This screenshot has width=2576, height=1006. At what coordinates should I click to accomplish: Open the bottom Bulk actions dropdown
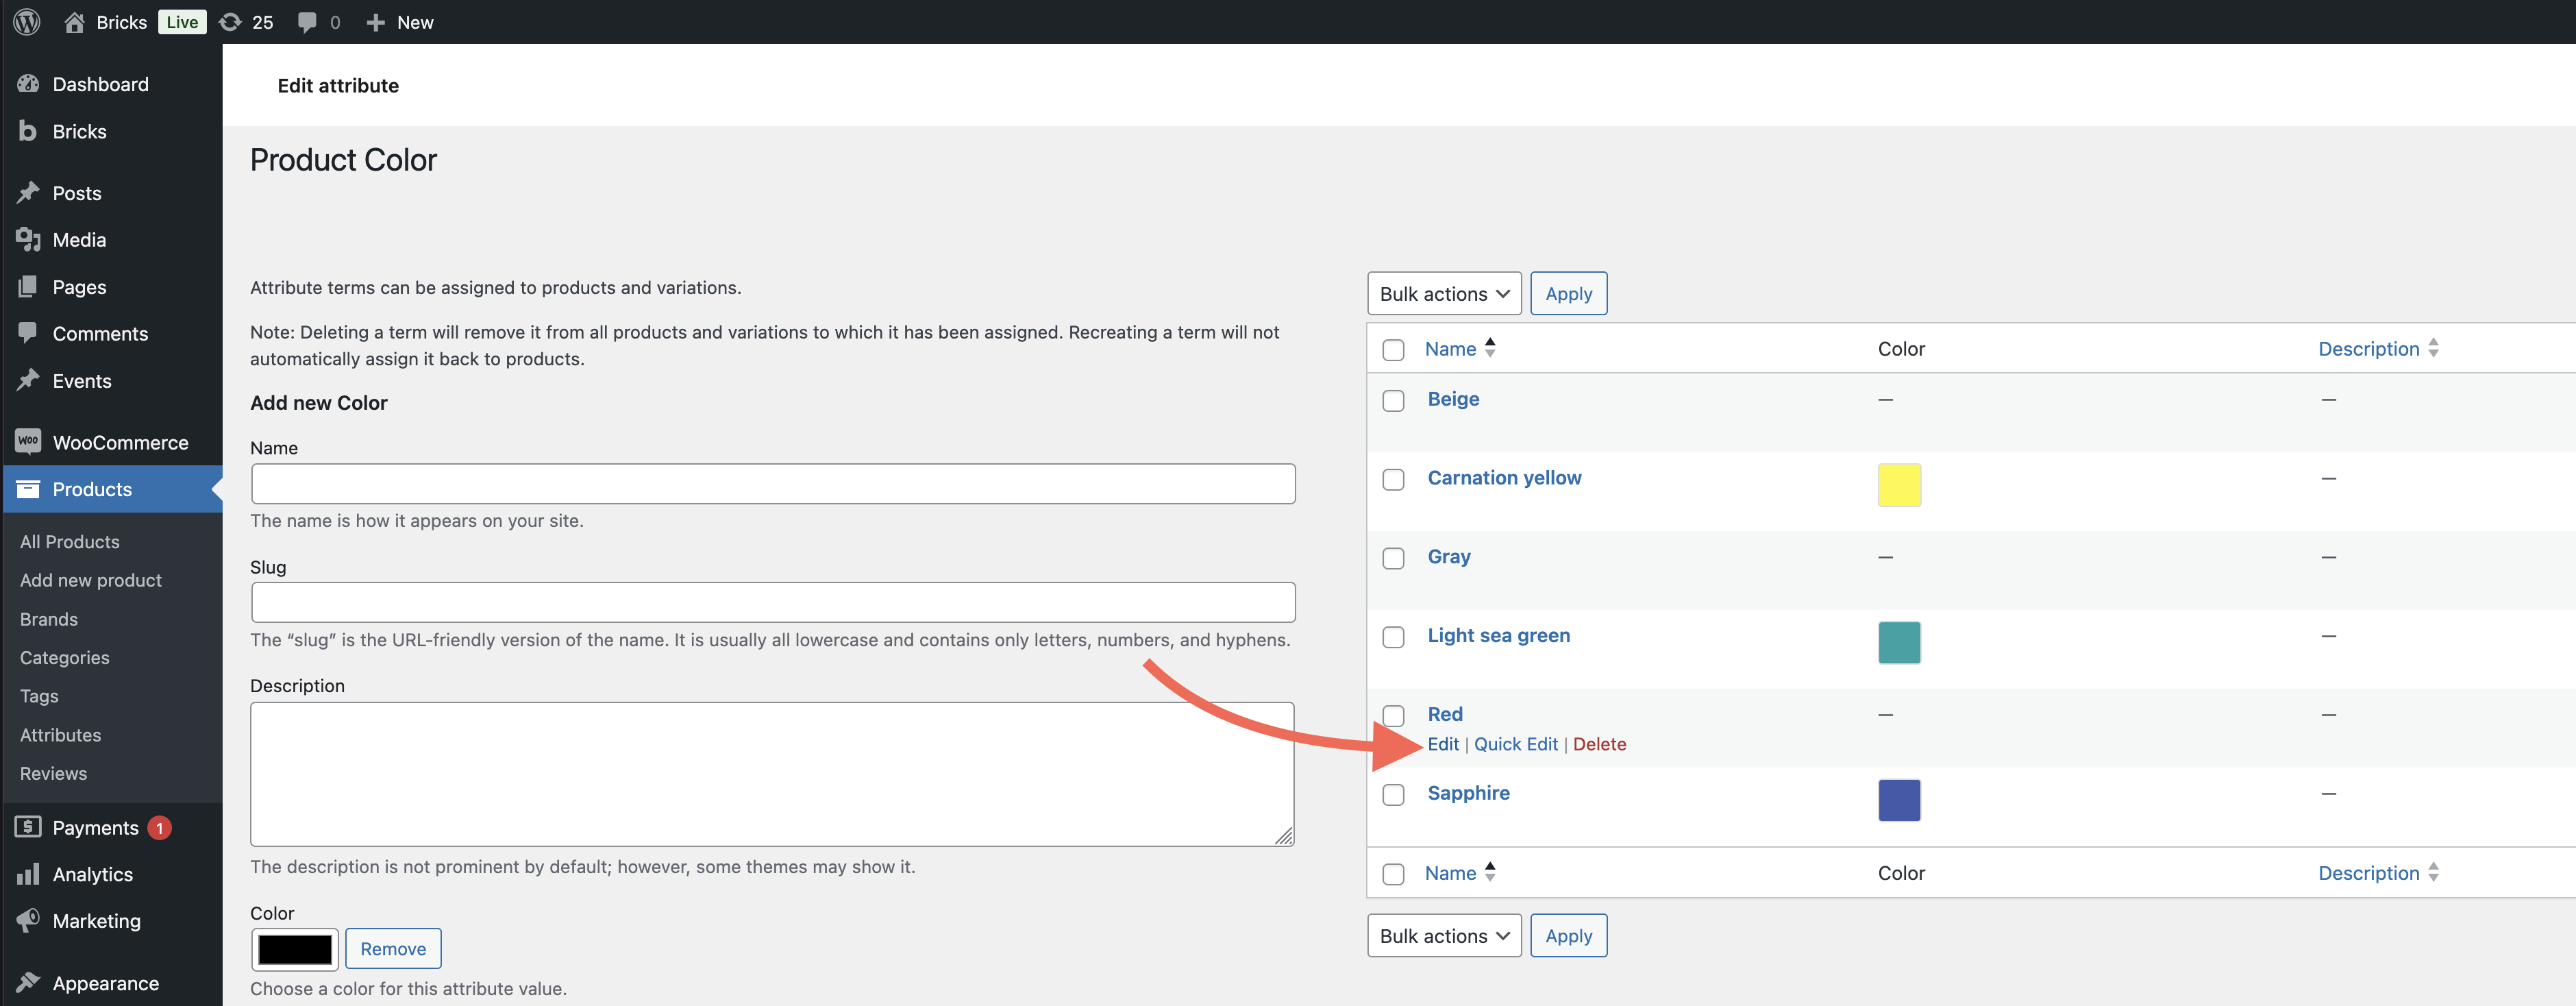[1443, 935]
